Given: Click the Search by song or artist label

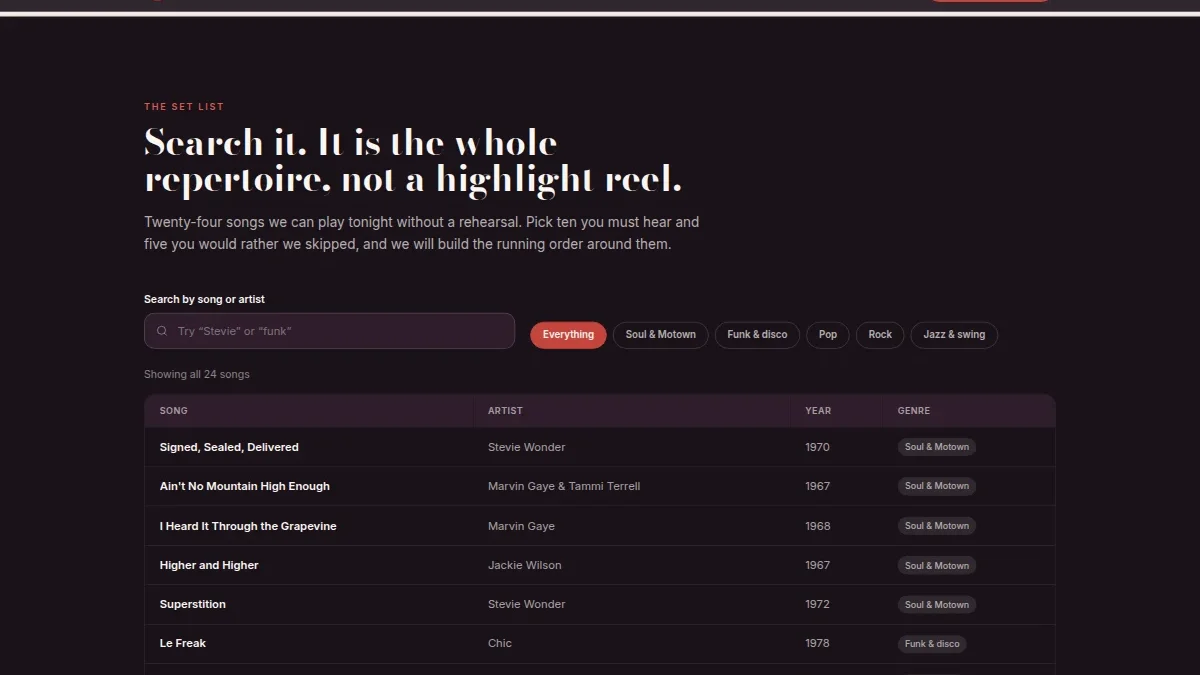Looking at the screenshot, I should pyautogui.click(x=204, y=299).
